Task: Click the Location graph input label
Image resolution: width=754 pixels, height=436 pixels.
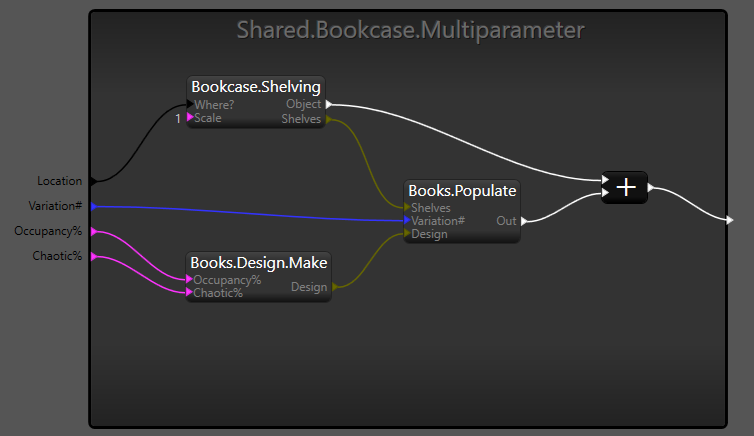Action: point(59,181)
